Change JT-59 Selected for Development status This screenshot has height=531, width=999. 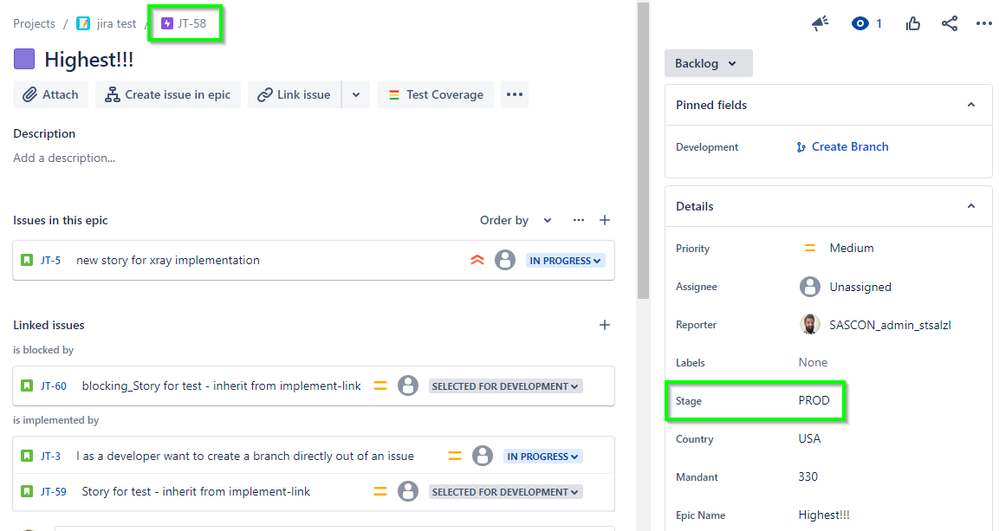pos(505,491)
